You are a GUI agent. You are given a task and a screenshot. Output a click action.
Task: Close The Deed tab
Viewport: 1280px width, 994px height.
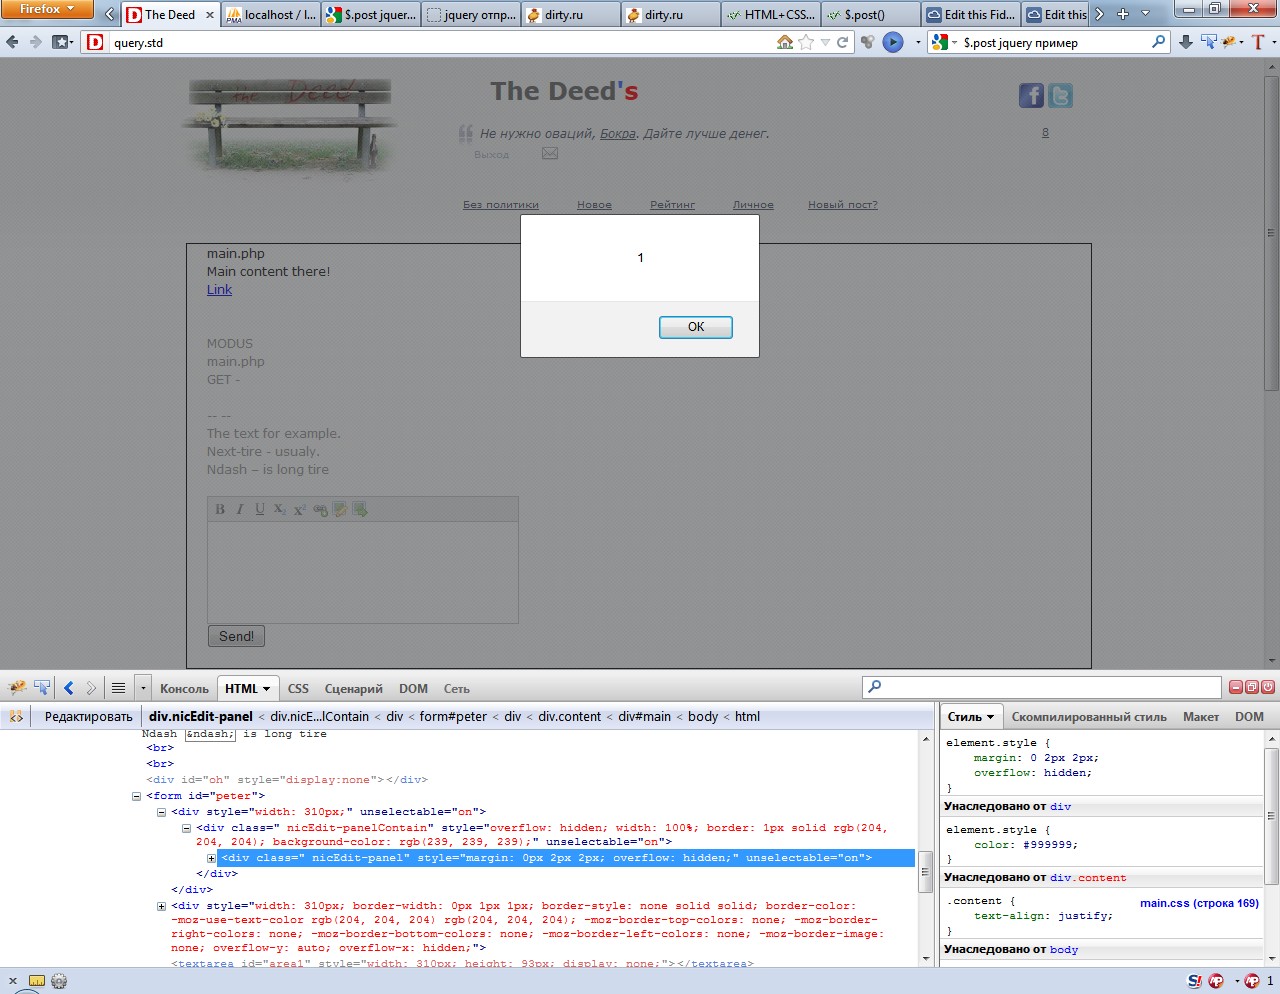[x=209, y=15]
